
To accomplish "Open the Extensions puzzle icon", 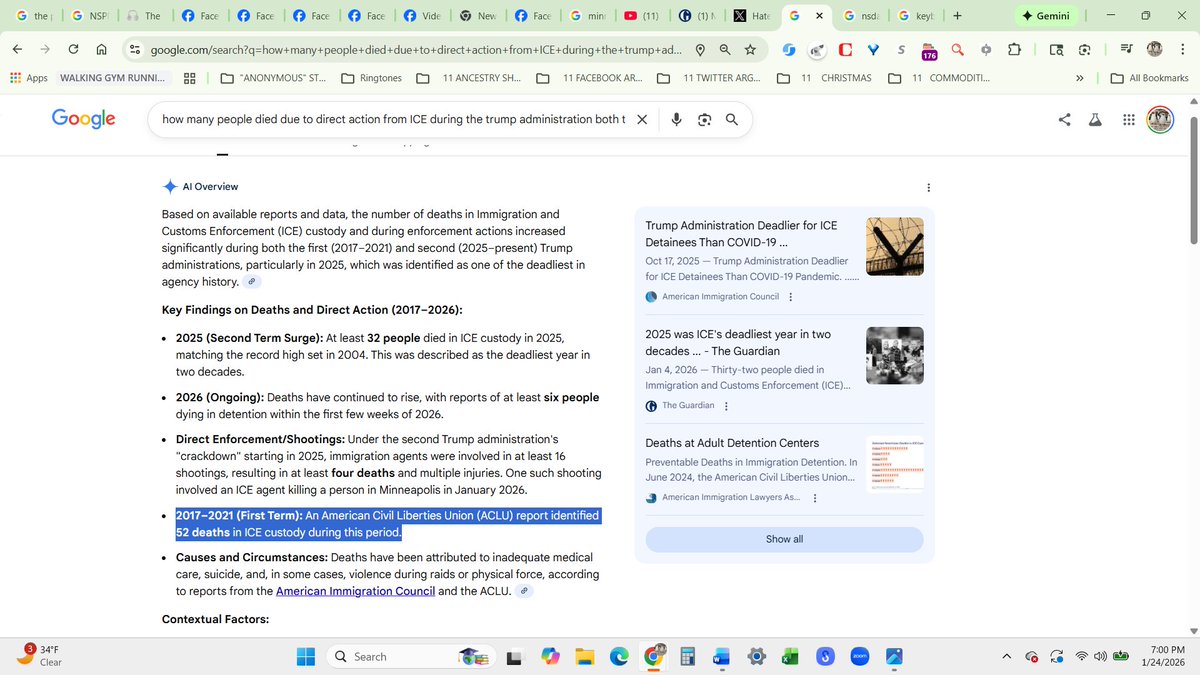I will [x=1015, y=49].
